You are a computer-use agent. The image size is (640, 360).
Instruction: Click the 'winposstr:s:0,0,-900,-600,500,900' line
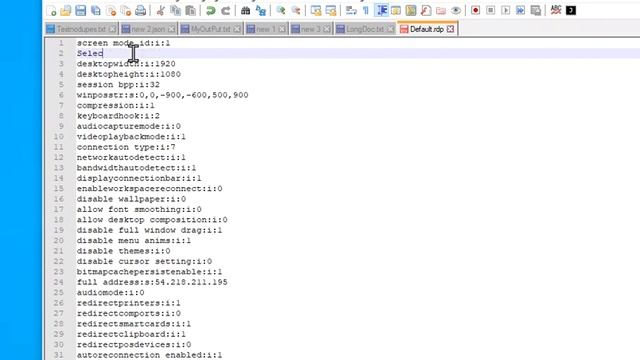162,95
